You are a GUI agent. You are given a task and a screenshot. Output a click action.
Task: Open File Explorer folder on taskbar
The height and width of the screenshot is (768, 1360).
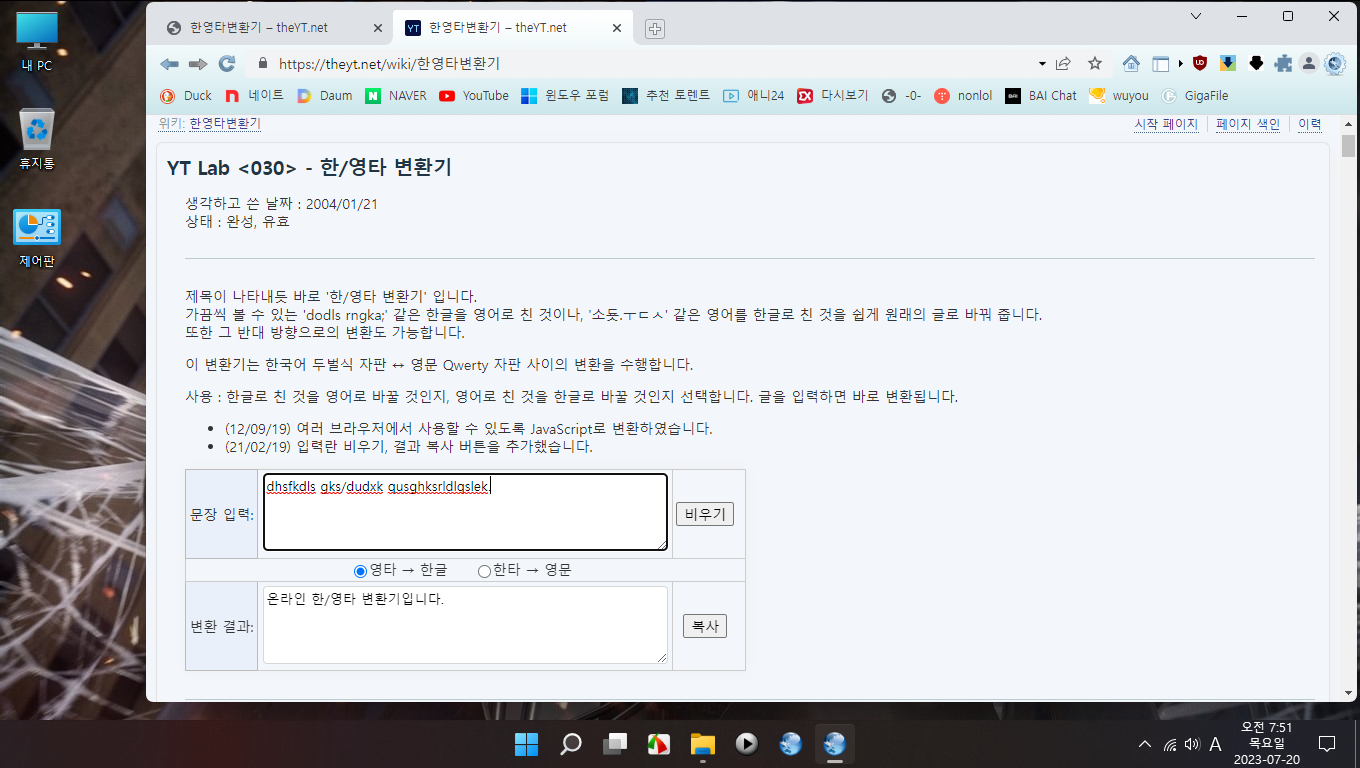tap(703, 744)
